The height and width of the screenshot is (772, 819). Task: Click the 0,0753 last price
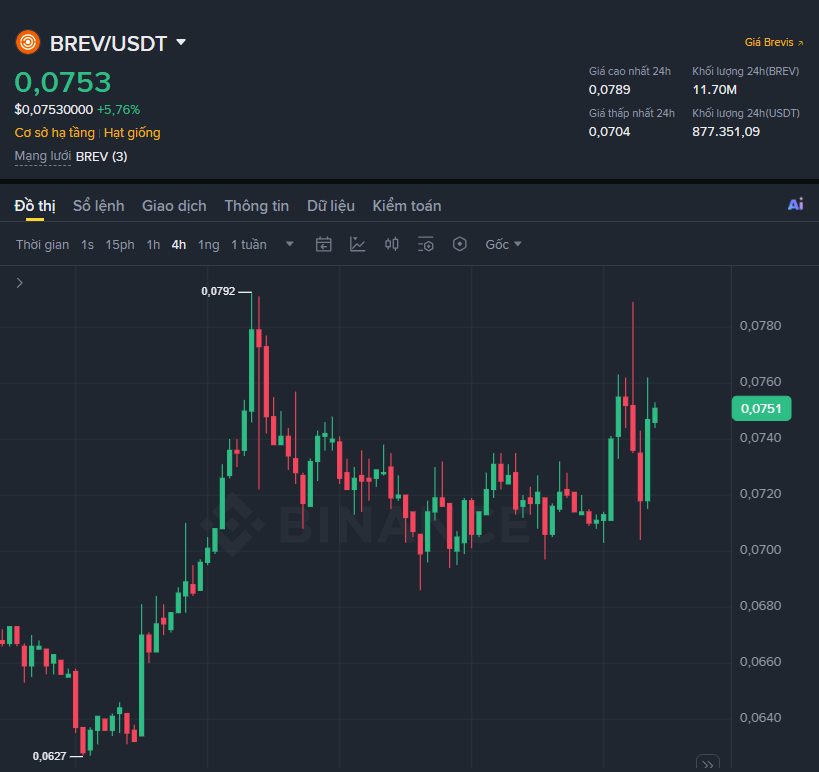click(x=63, y=83)
